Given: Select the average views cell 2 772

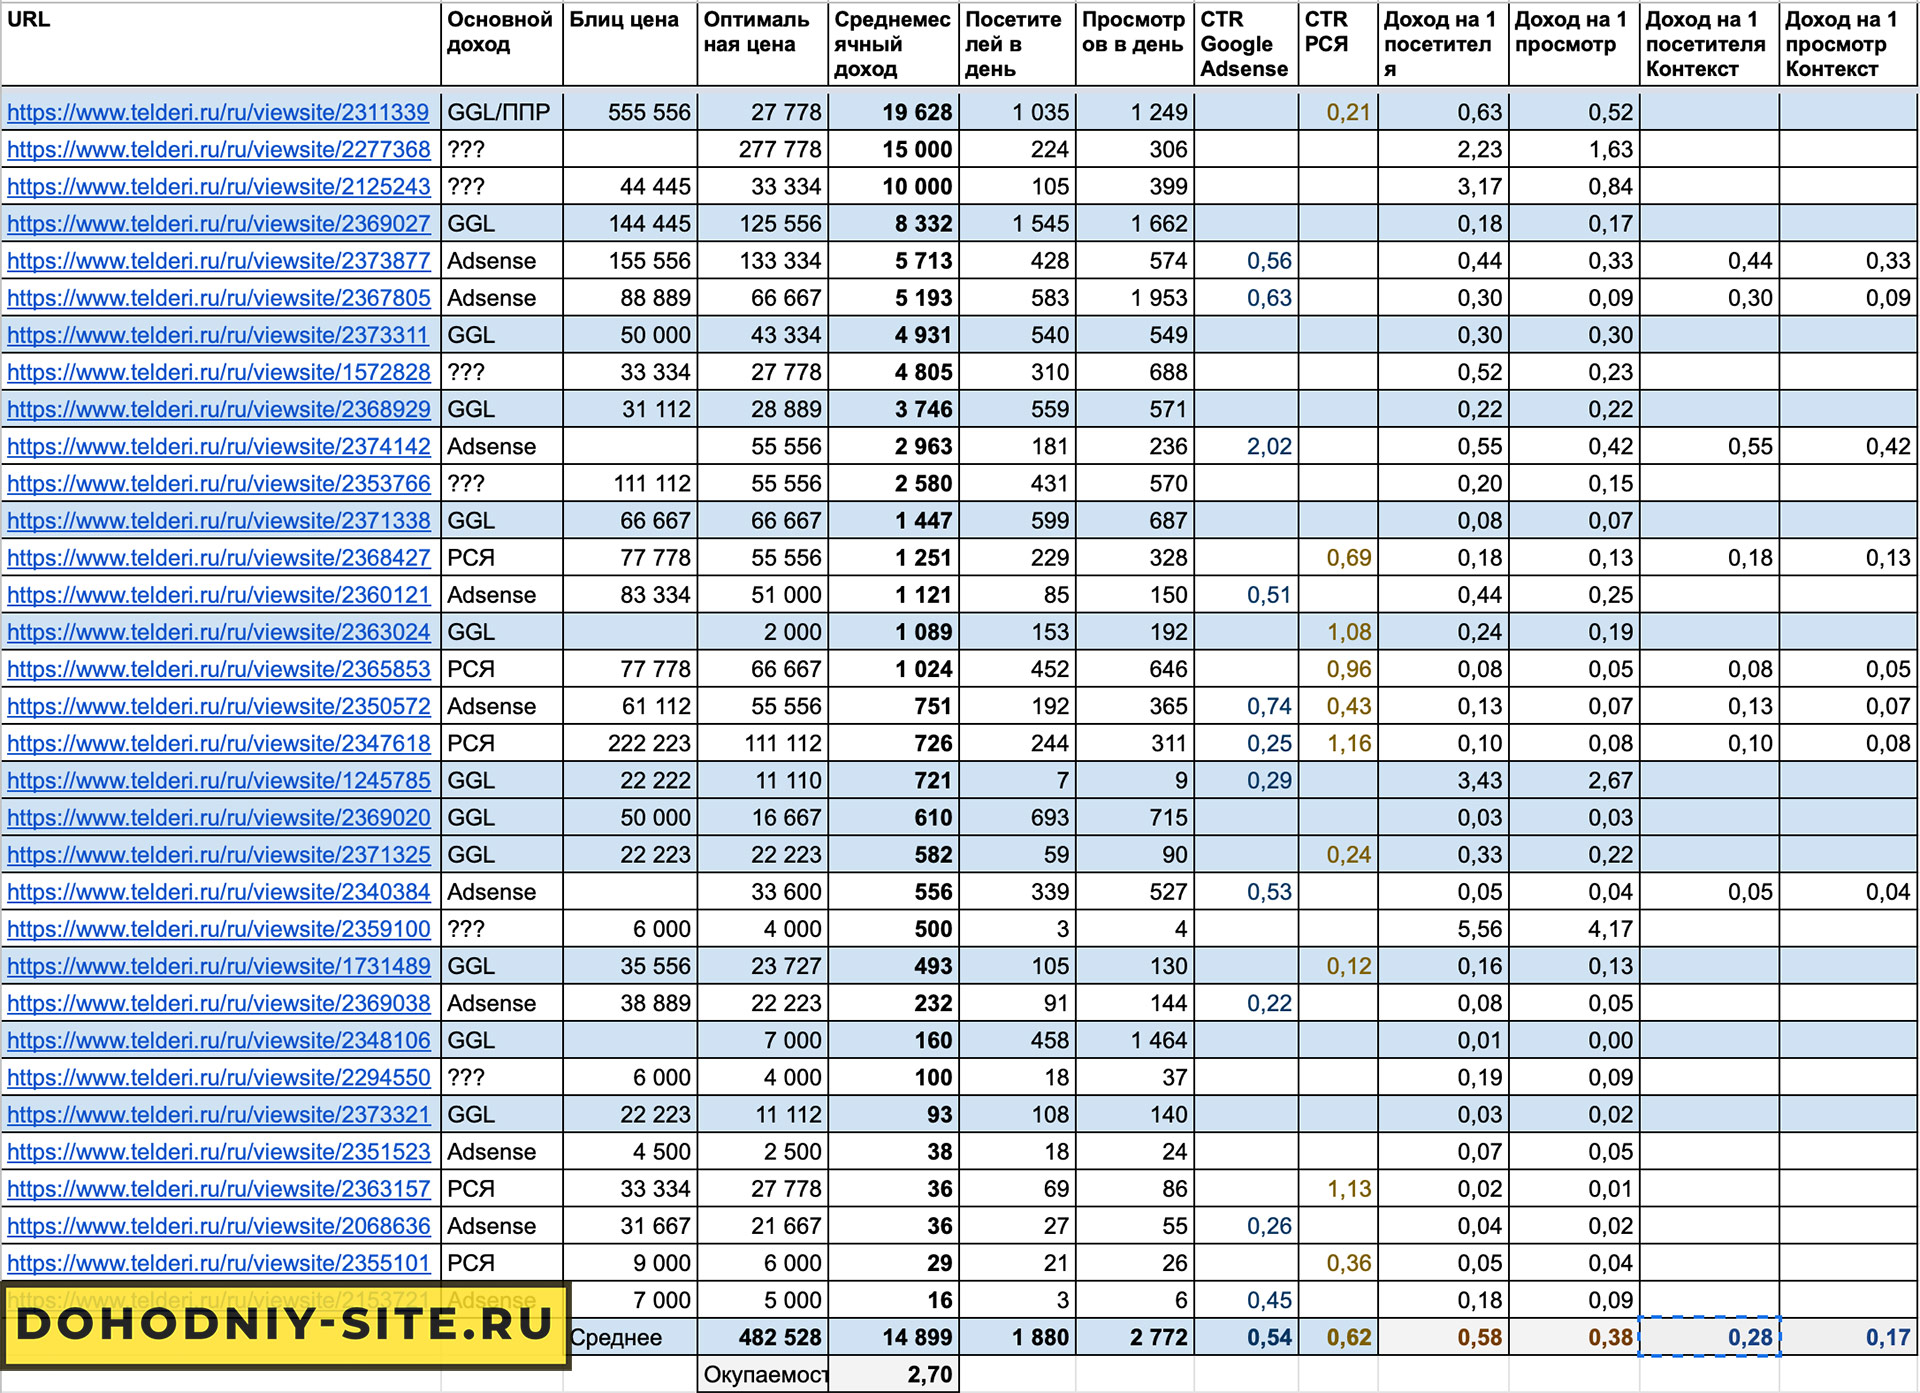Looking at the screenshot, I should coord(1135,1337).
